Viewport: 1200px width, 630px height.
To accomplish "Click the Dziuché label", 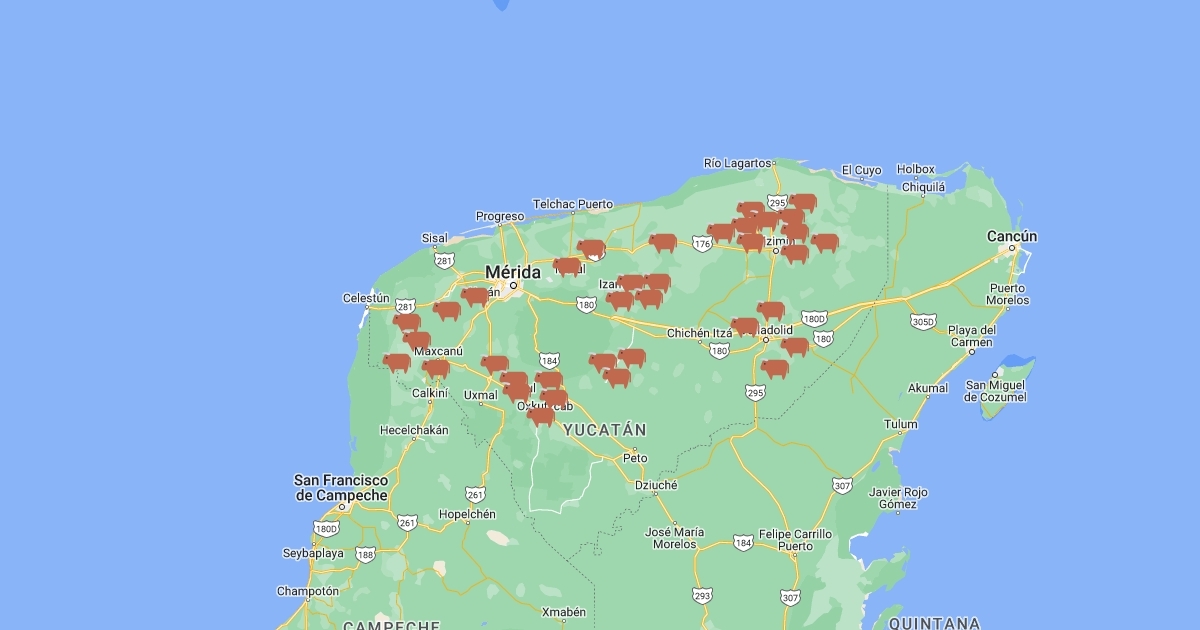I will tap(656, 485).
